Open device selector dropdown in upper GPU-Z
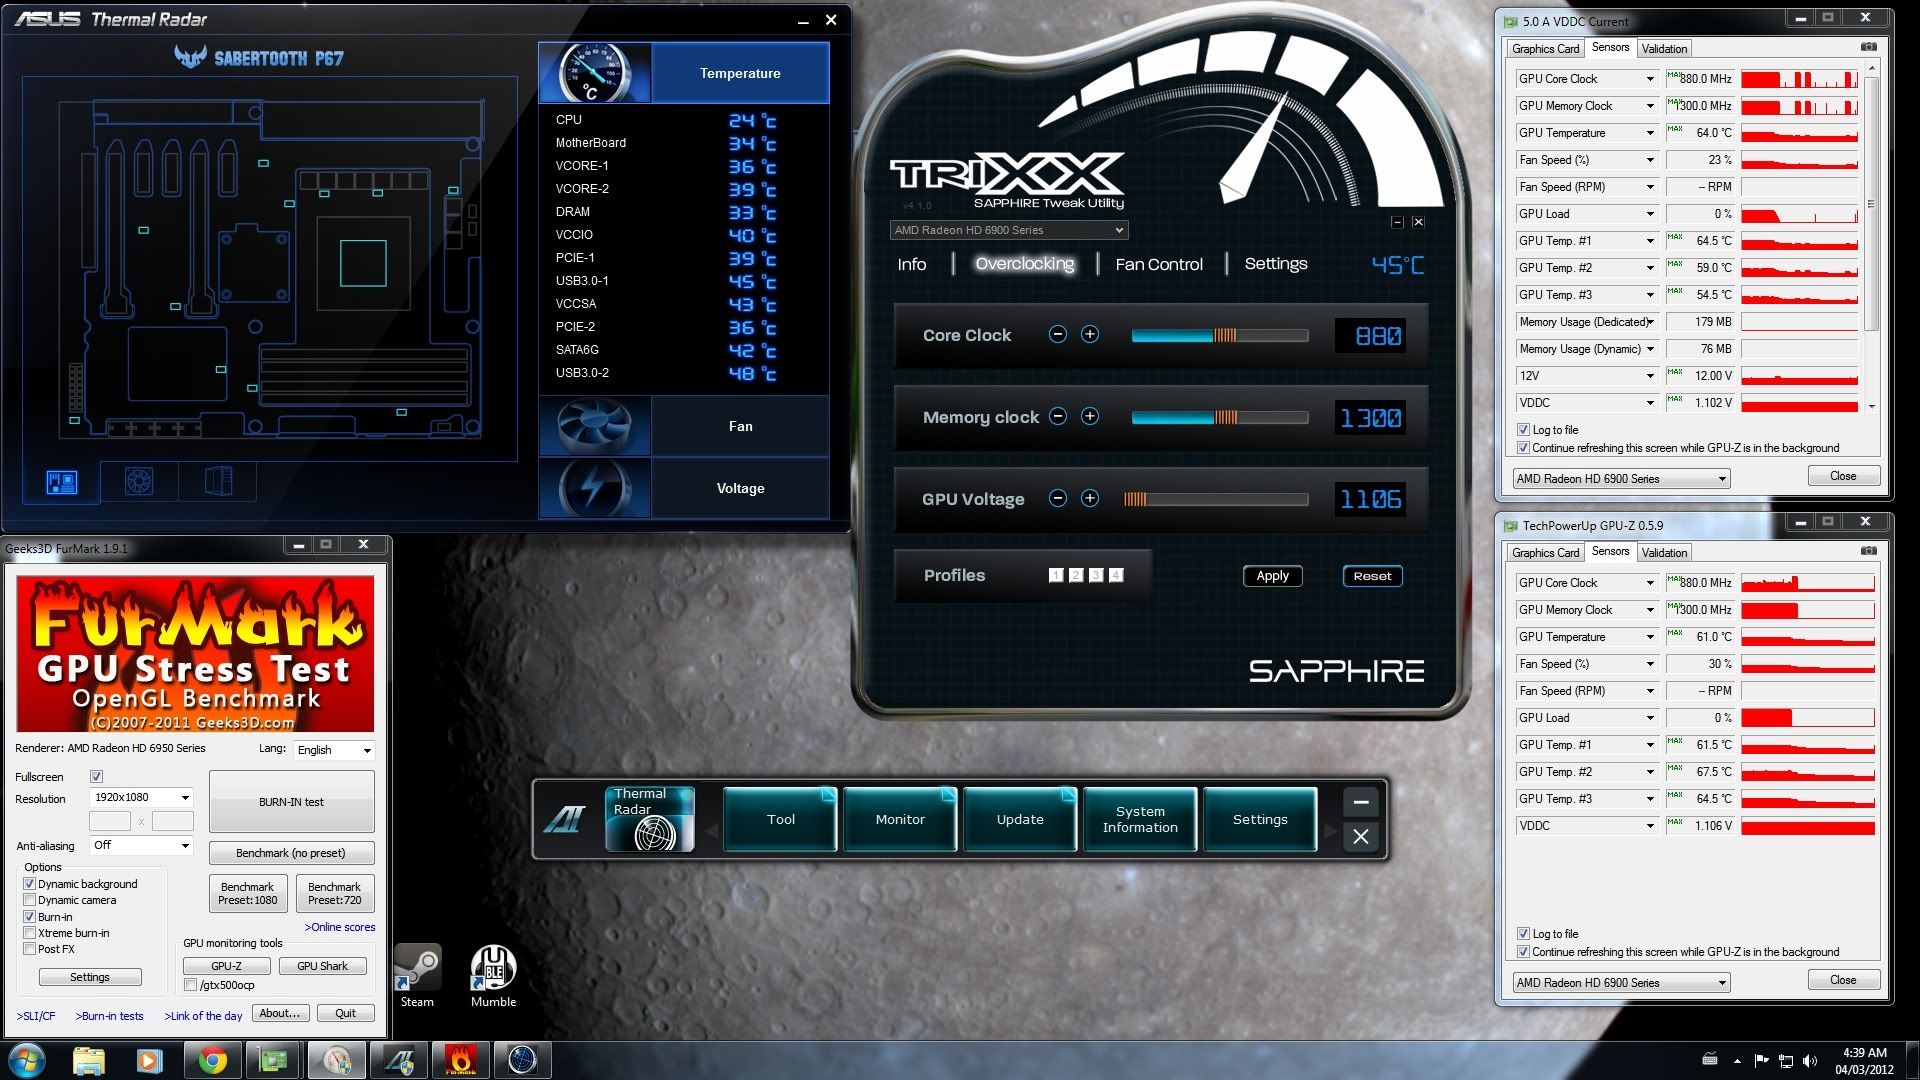Screen dimensions: 1920x1080 coord(1621,479)
